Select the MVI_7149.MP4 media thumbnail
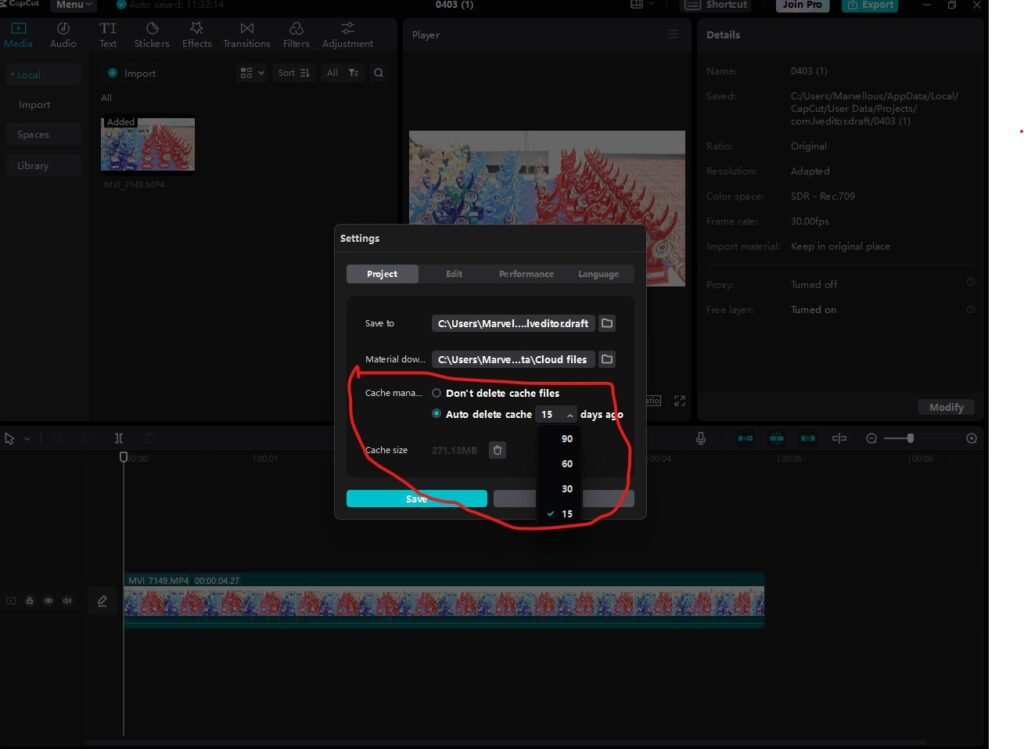 pyautogui.click(x=147, y=142)
